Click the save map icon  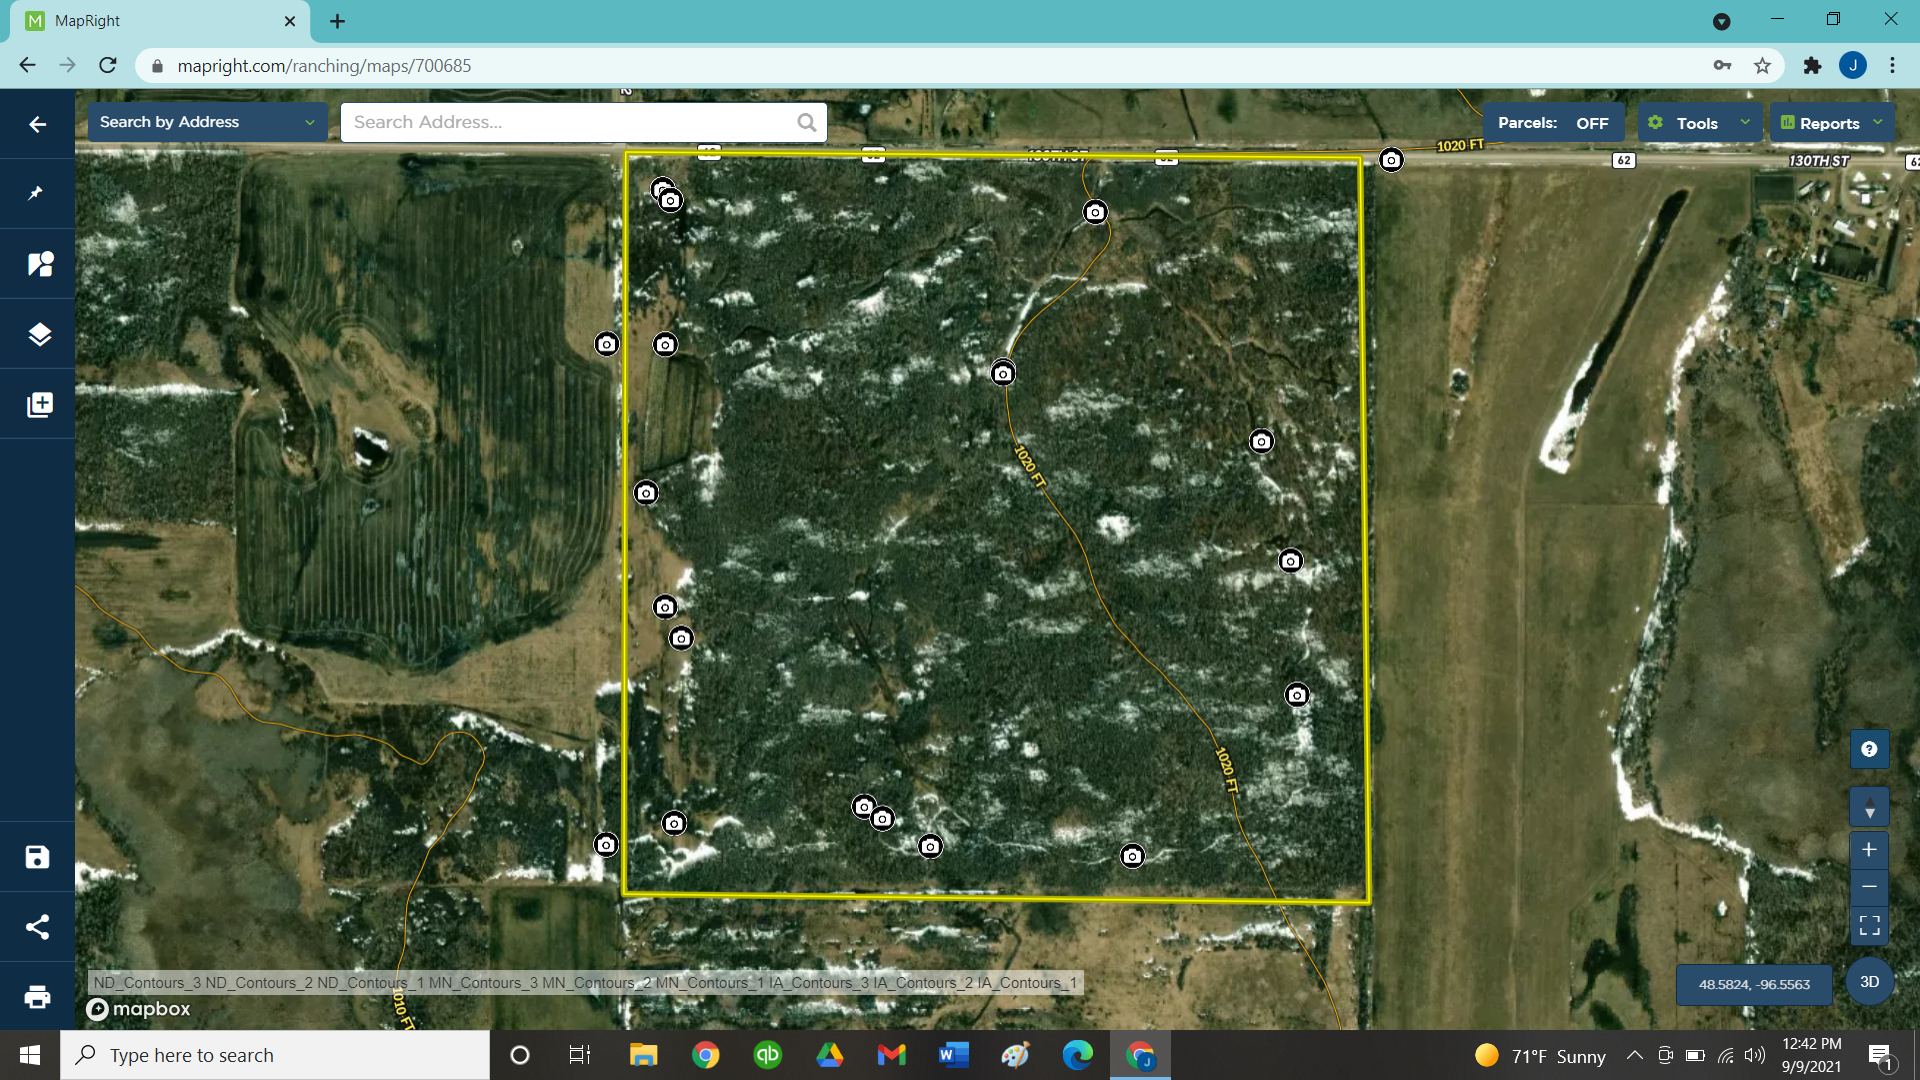coord(38,857)
